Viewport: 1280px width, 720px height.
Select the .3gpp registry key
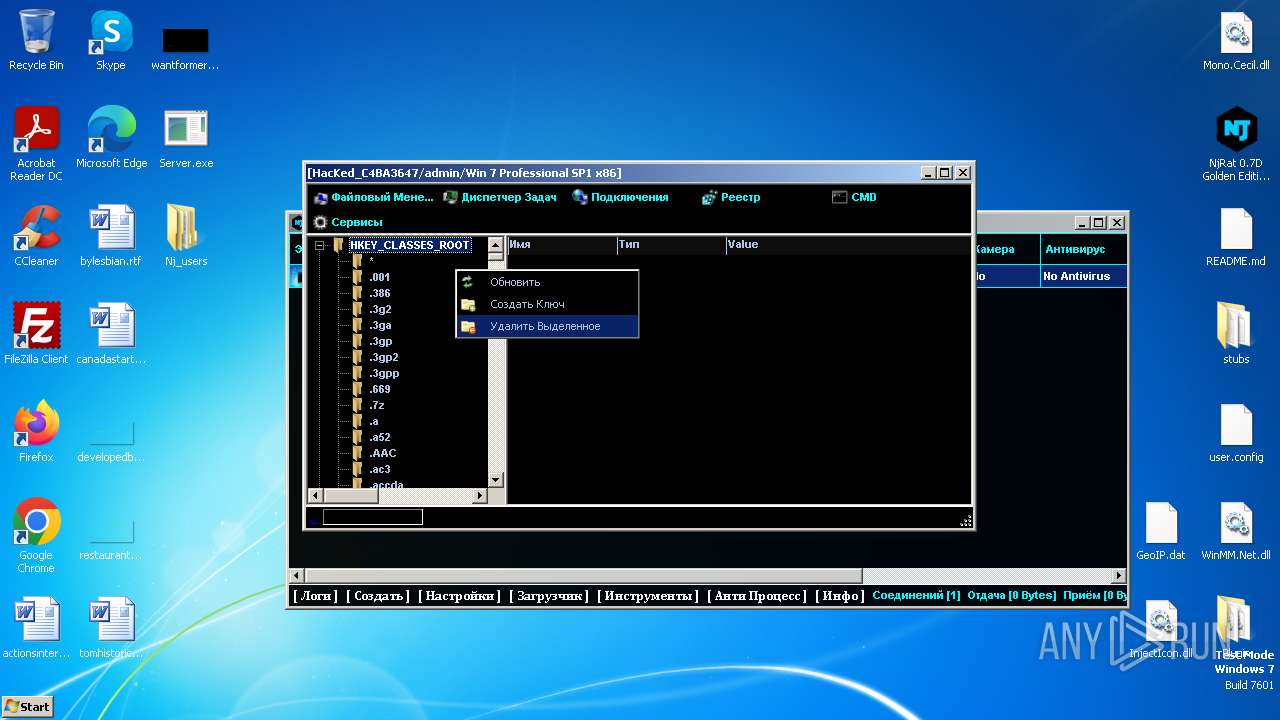(x=383, y=373)
